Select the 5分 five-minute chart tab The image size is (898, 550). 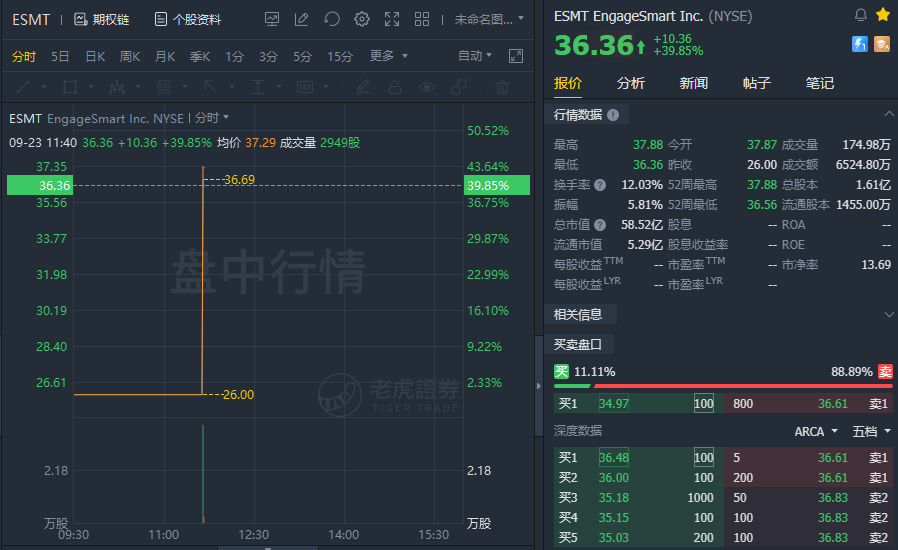coord(302,57)
